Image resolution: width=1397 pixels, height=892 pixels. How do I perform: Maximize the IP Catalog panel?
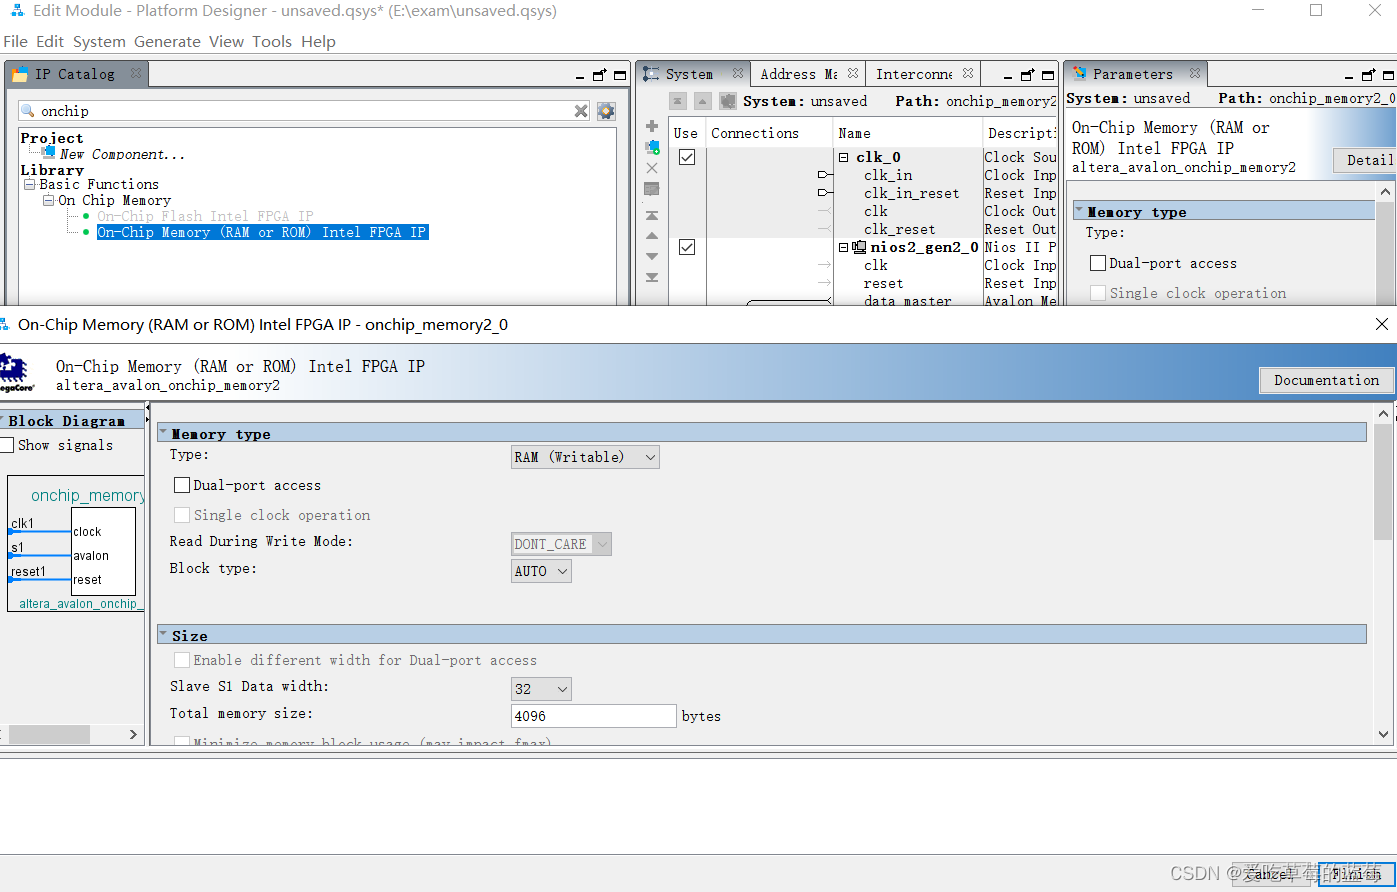[619, 75]
